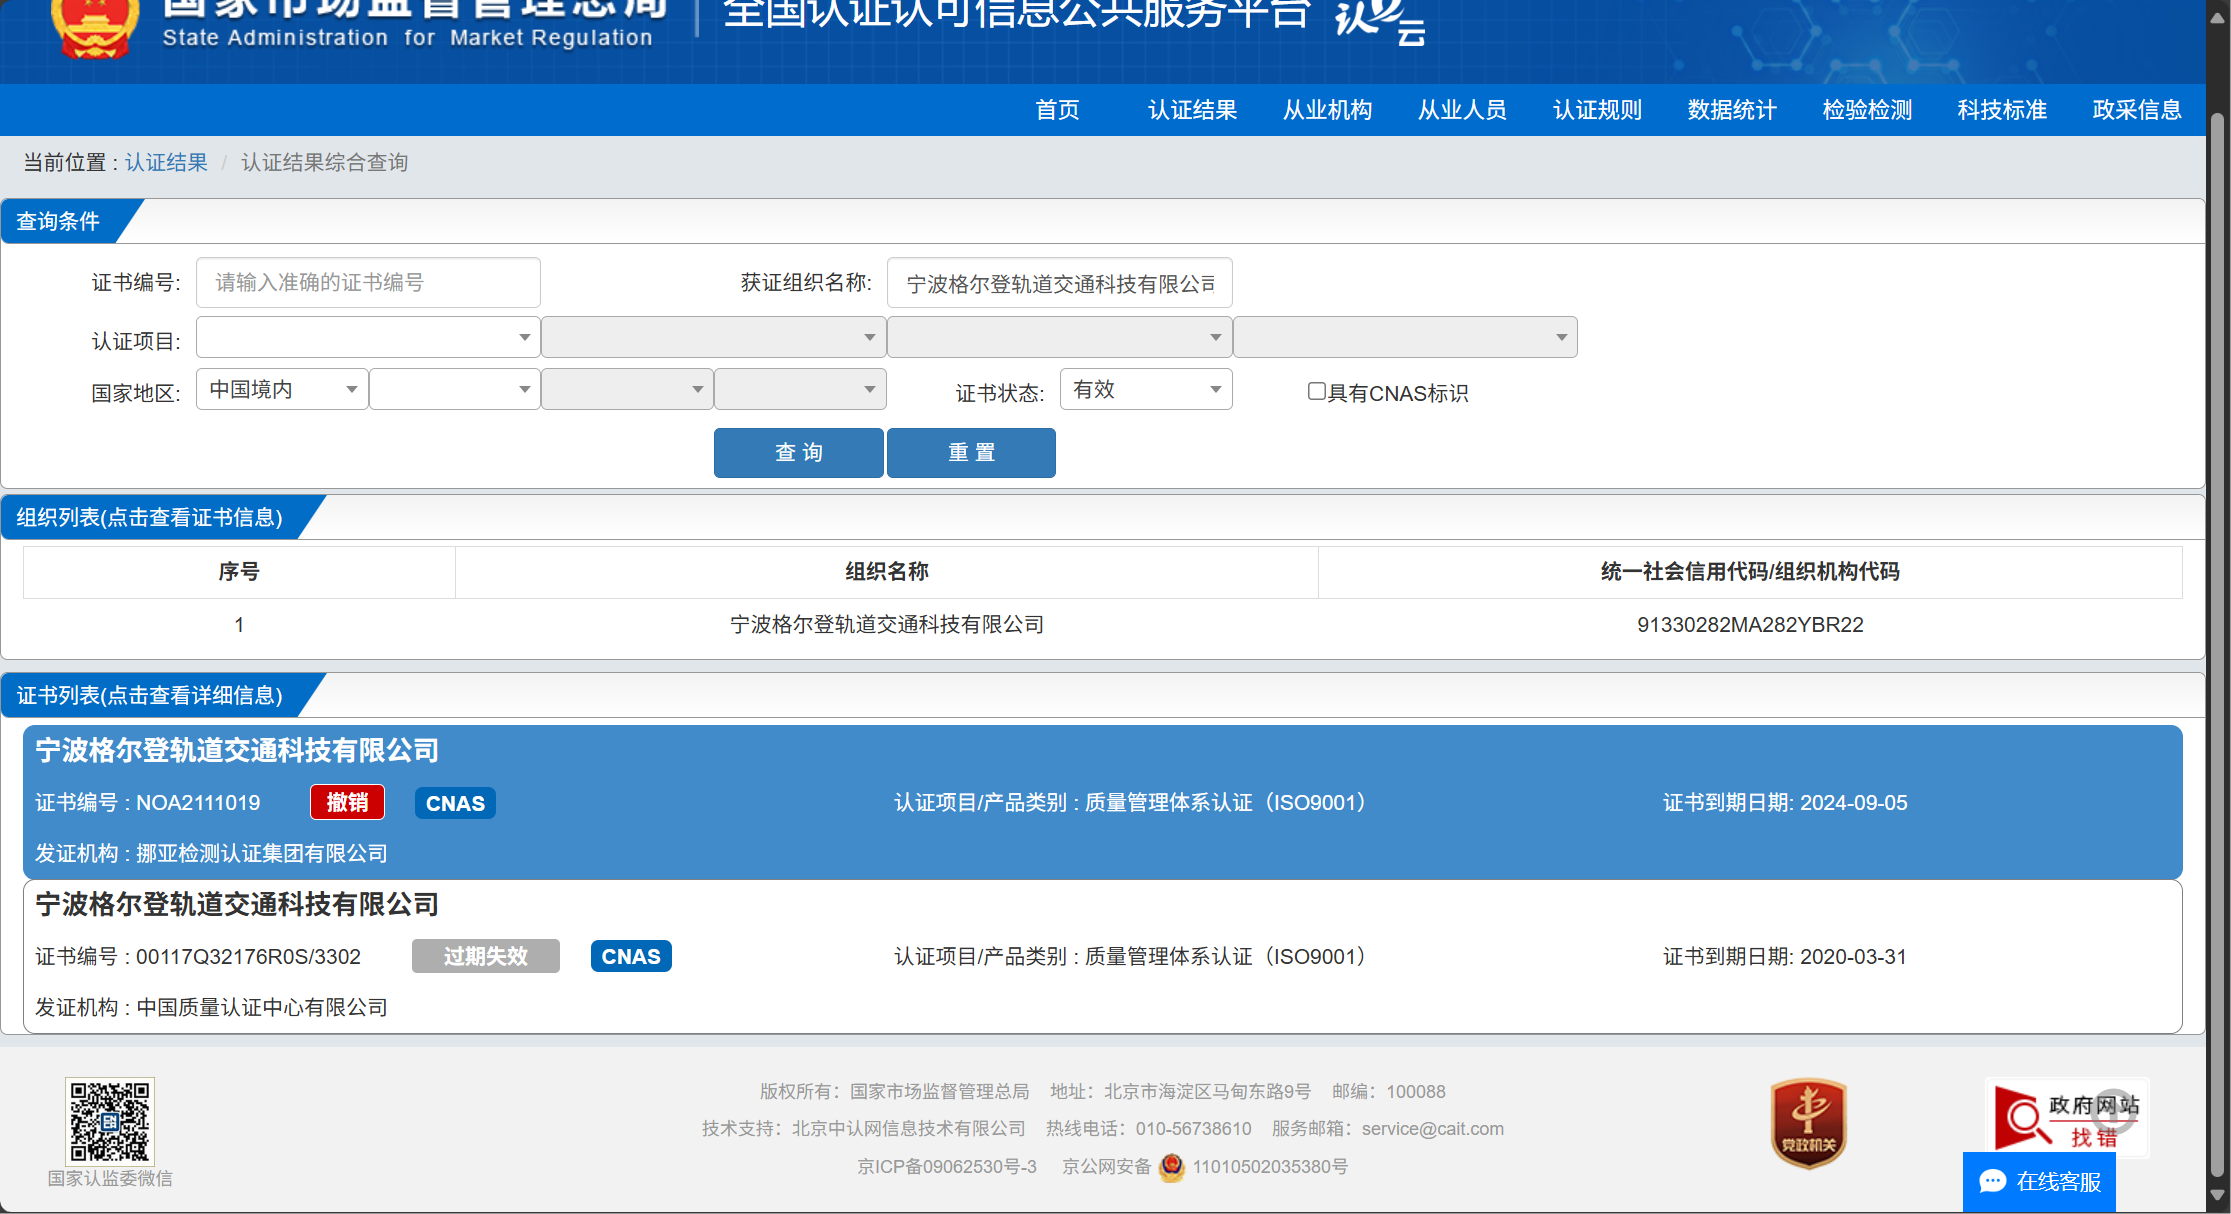This screenshot has height=1214, width=2231.
Task: Open the second 认证项目 dropdown
Action: click(x=714, y=337)
